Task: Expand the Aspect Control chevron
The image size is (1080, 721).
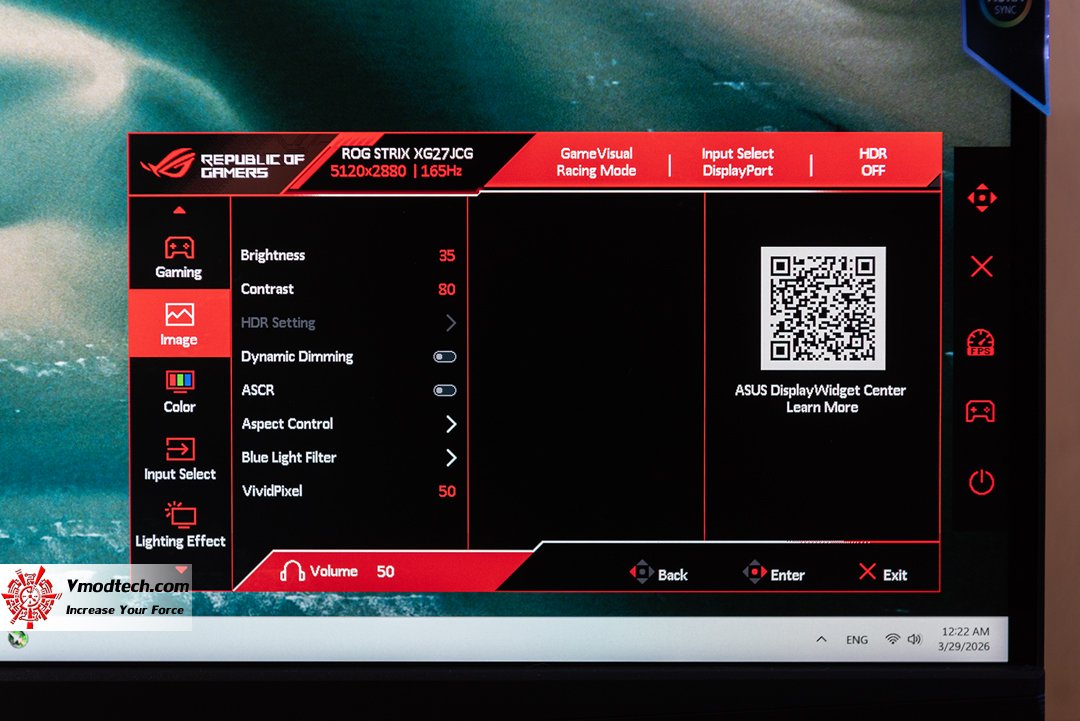Action: click(450, 424)
